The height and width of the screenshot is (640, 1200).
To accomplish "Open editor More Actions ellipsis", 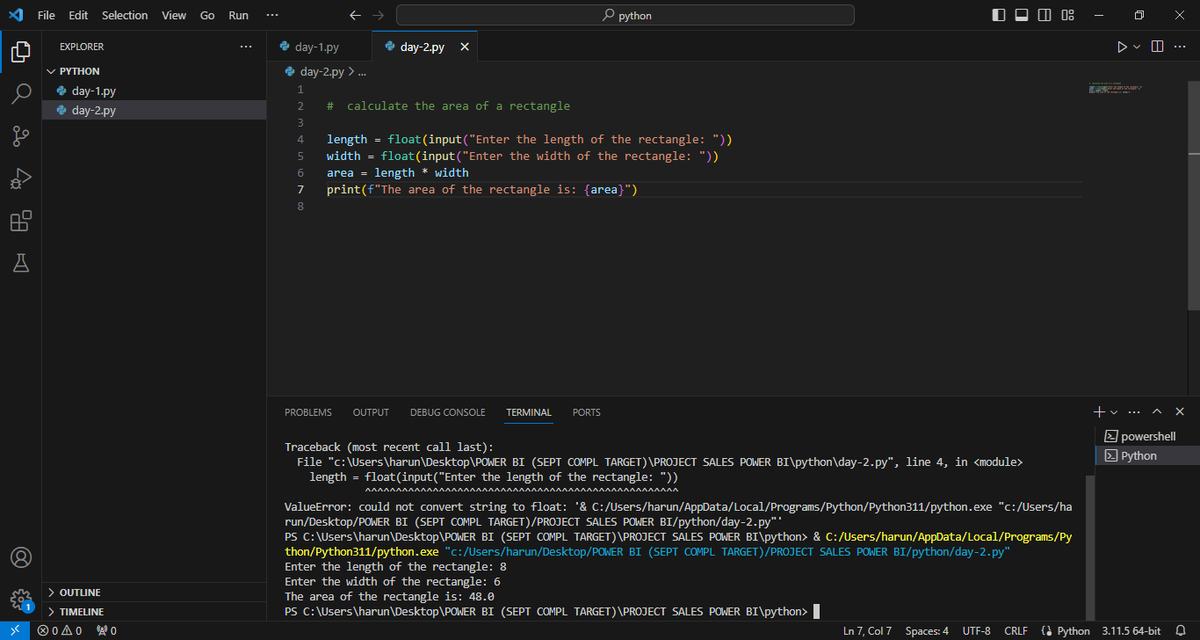I will pos(1180,47).
